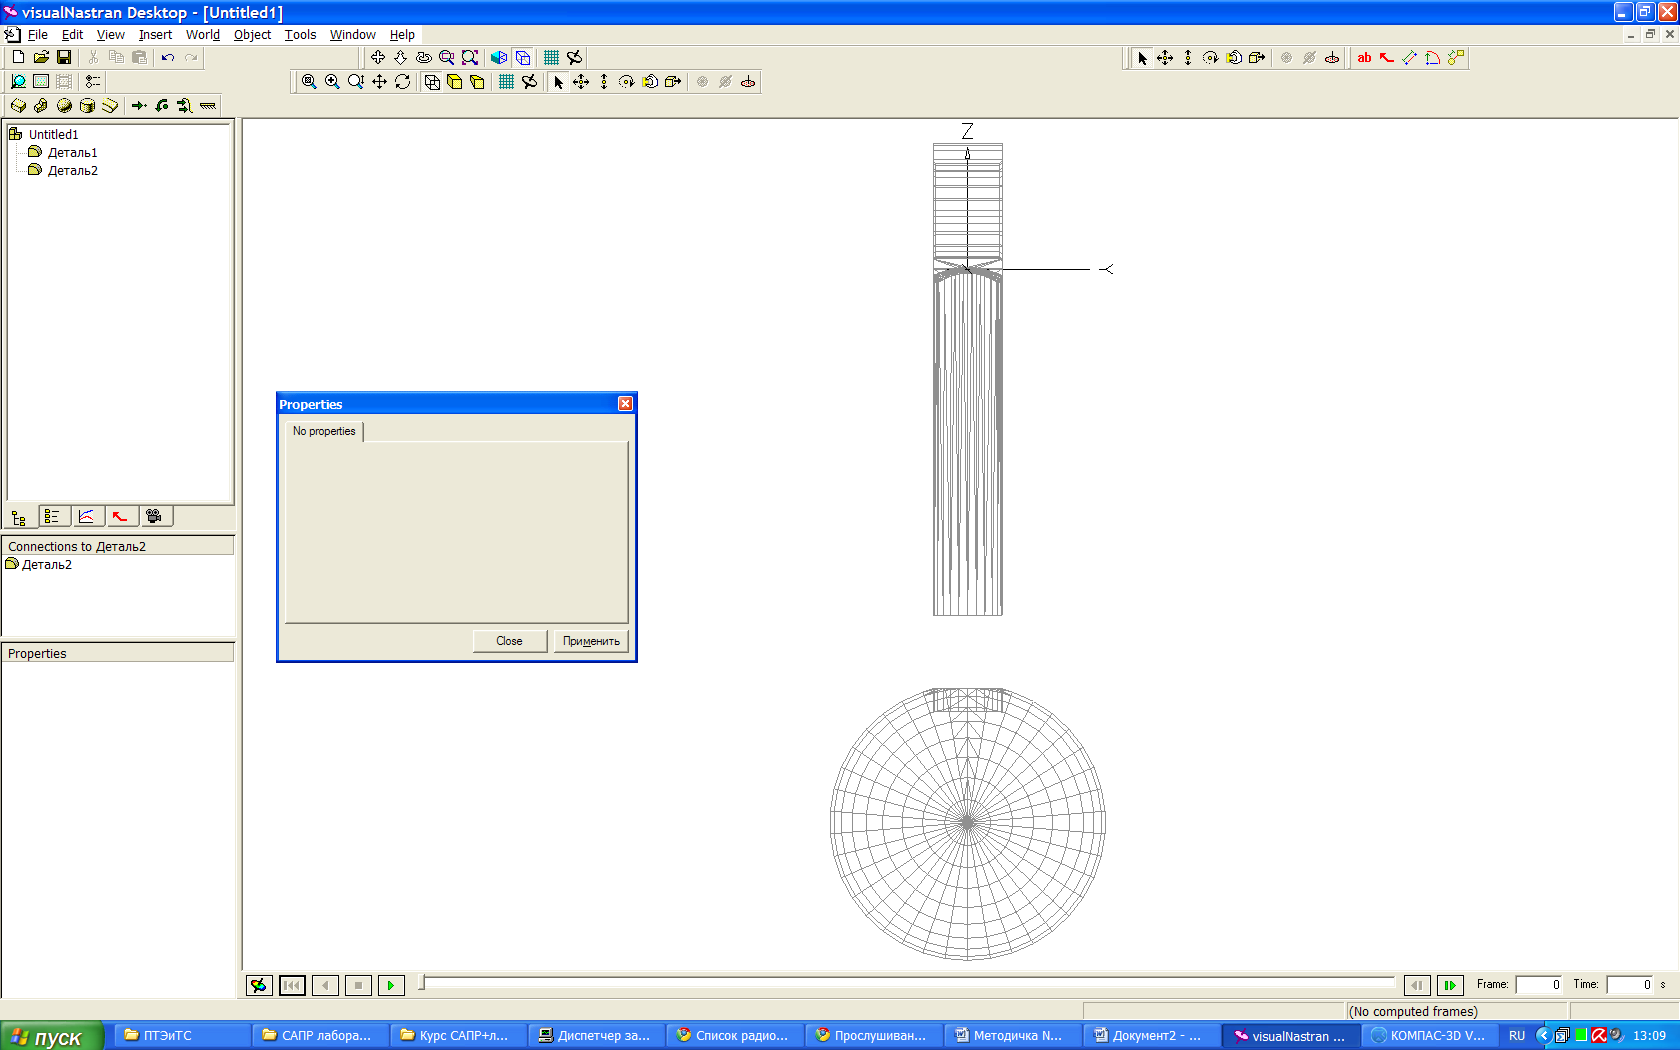Click into the Frame number field
This screenshot has width=1680, height=1050.
coord(1539,985)
